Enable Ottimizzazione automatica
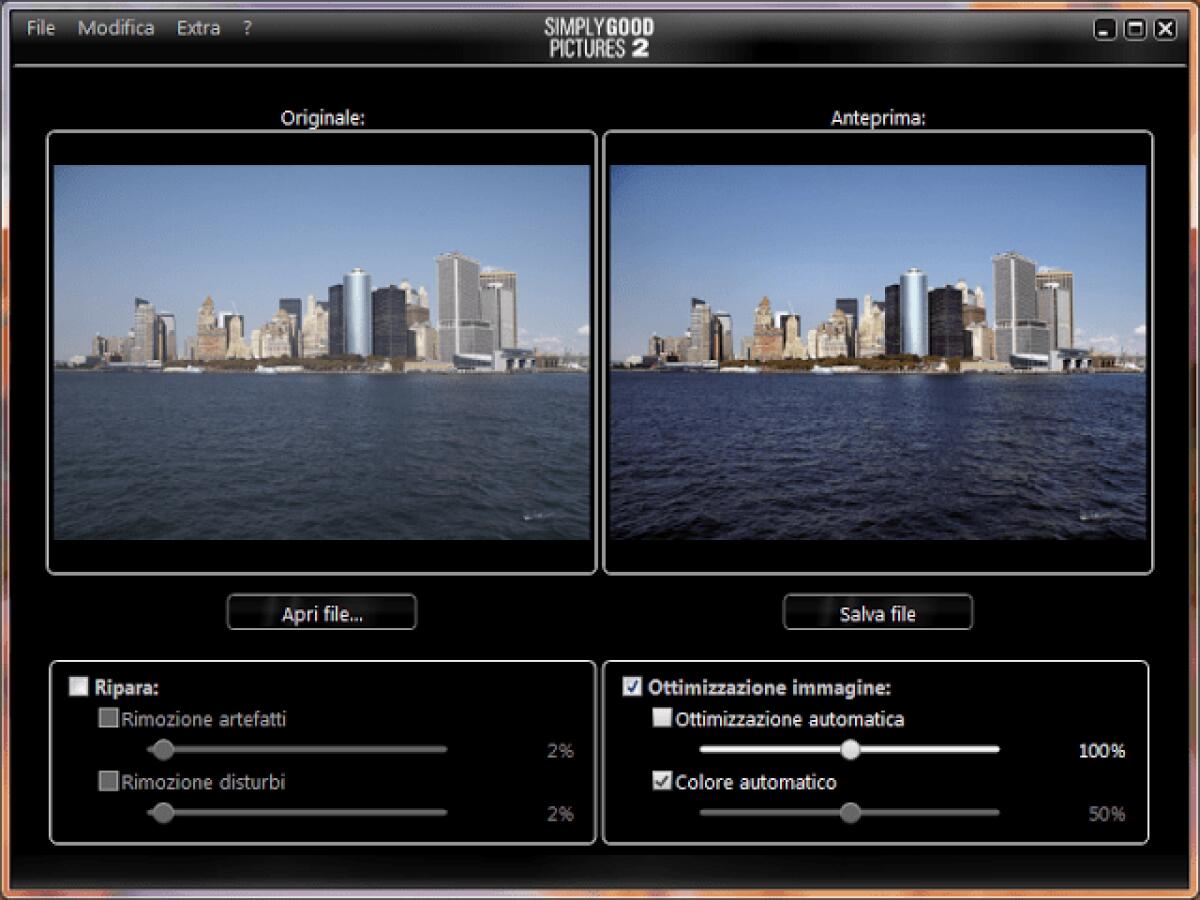This screenshot has height=900, width=1200. 662,717
